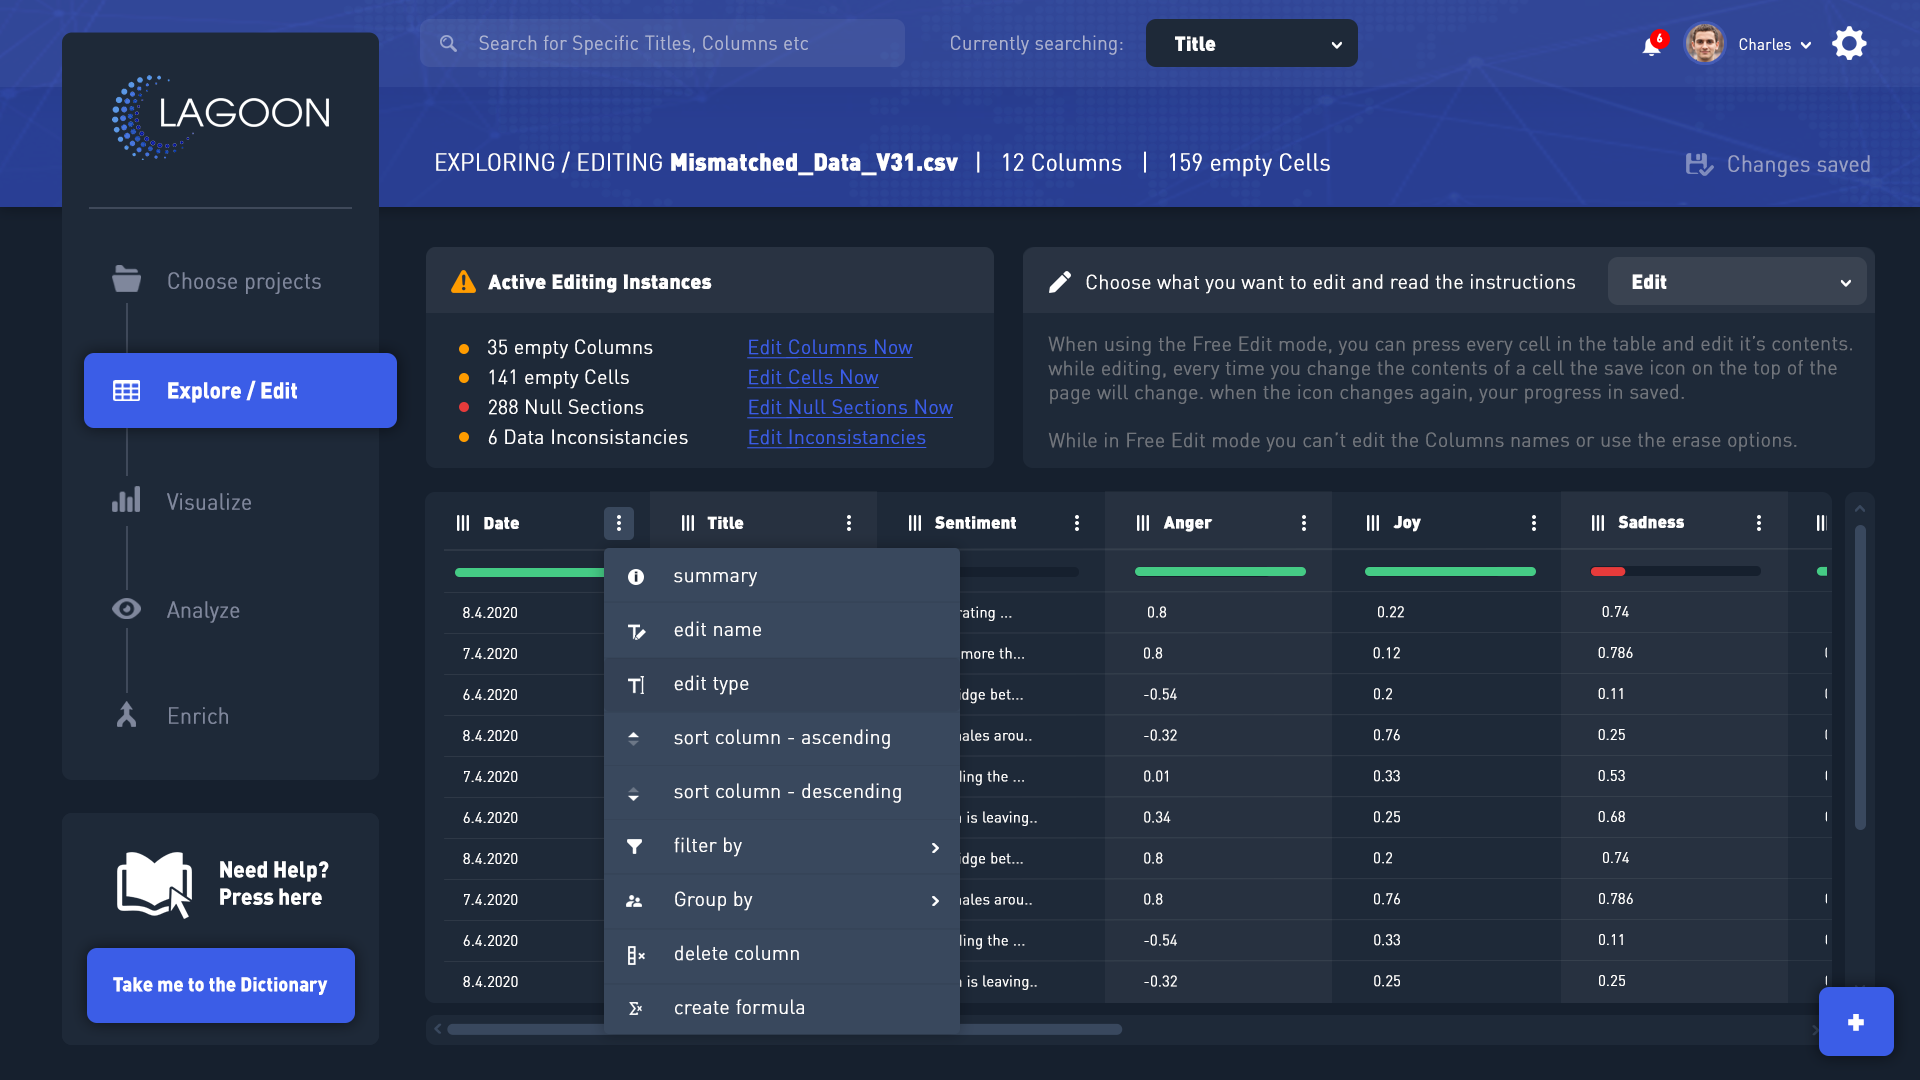1920x1080 pixels.
Task: Click the Need Help book icon
Action: 155,884
